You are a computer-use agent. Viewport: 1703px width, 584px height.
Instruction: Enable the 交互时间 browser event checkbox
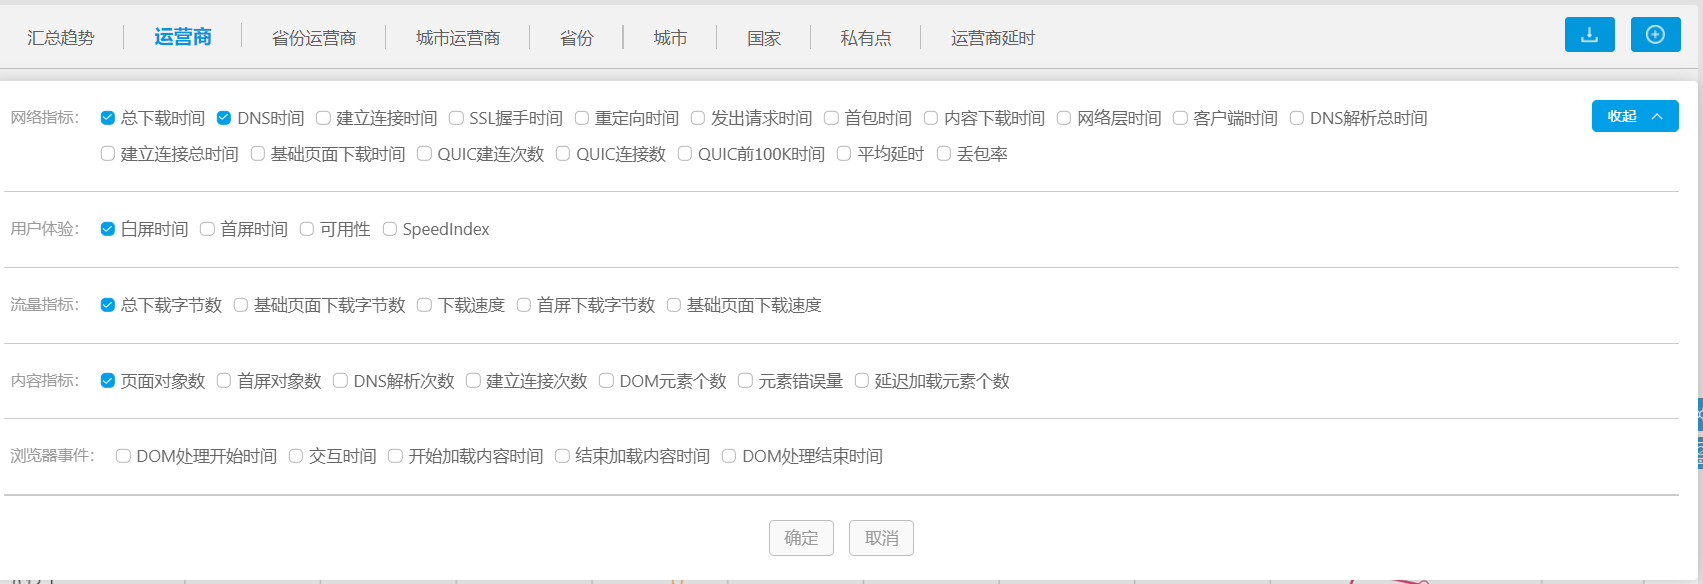296,456
